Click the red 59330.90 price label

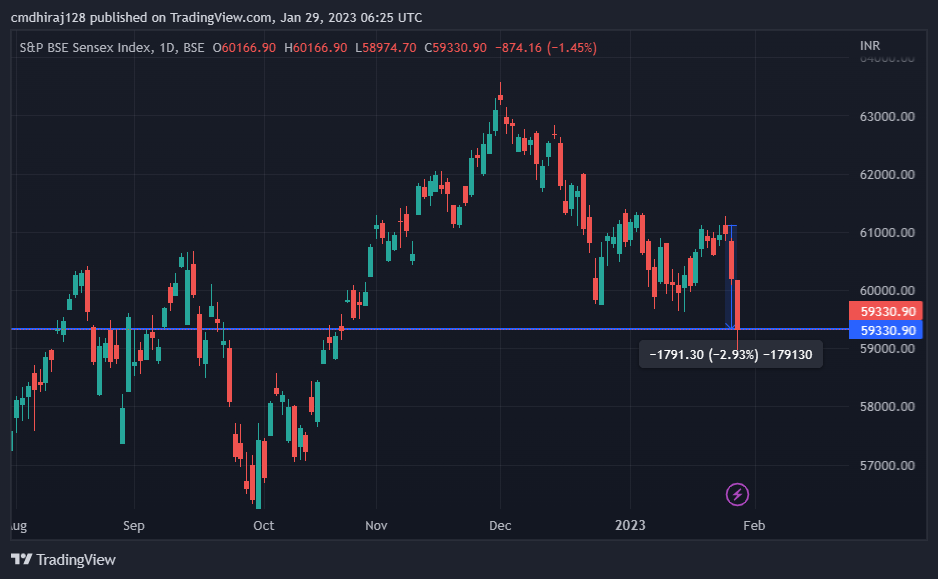click(886, 311)
